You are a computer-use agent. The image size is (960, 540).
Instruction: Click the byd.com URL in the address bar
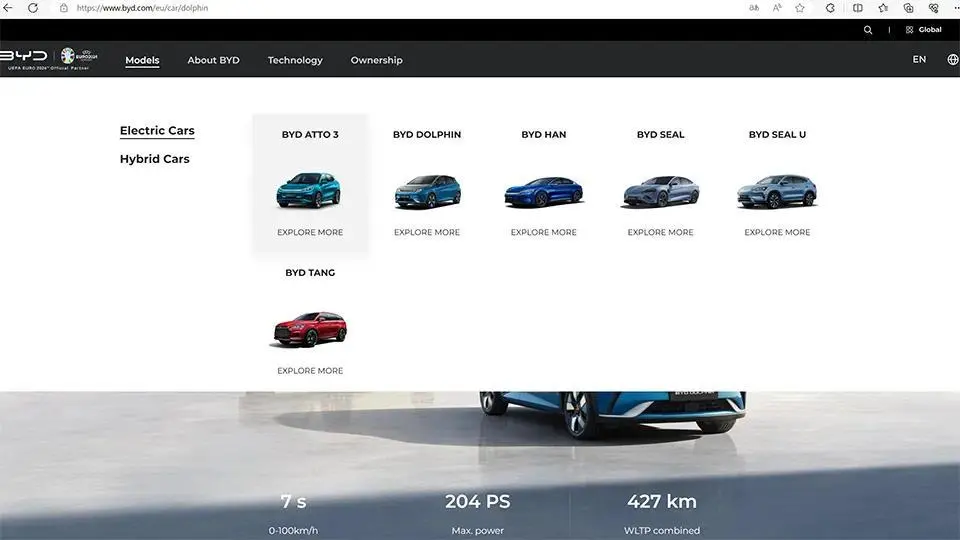pos(142,8)
